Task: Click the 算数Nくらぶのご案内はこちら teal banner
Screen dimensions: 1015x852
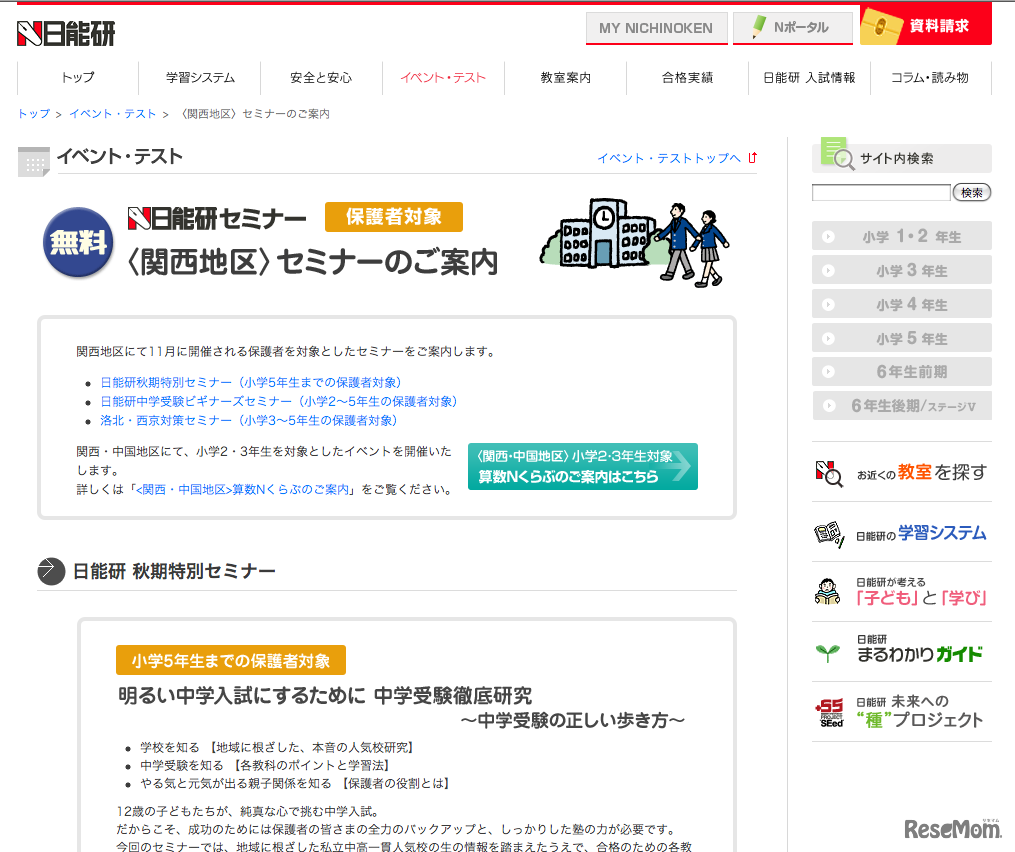Action: click(x=582, y=467)
